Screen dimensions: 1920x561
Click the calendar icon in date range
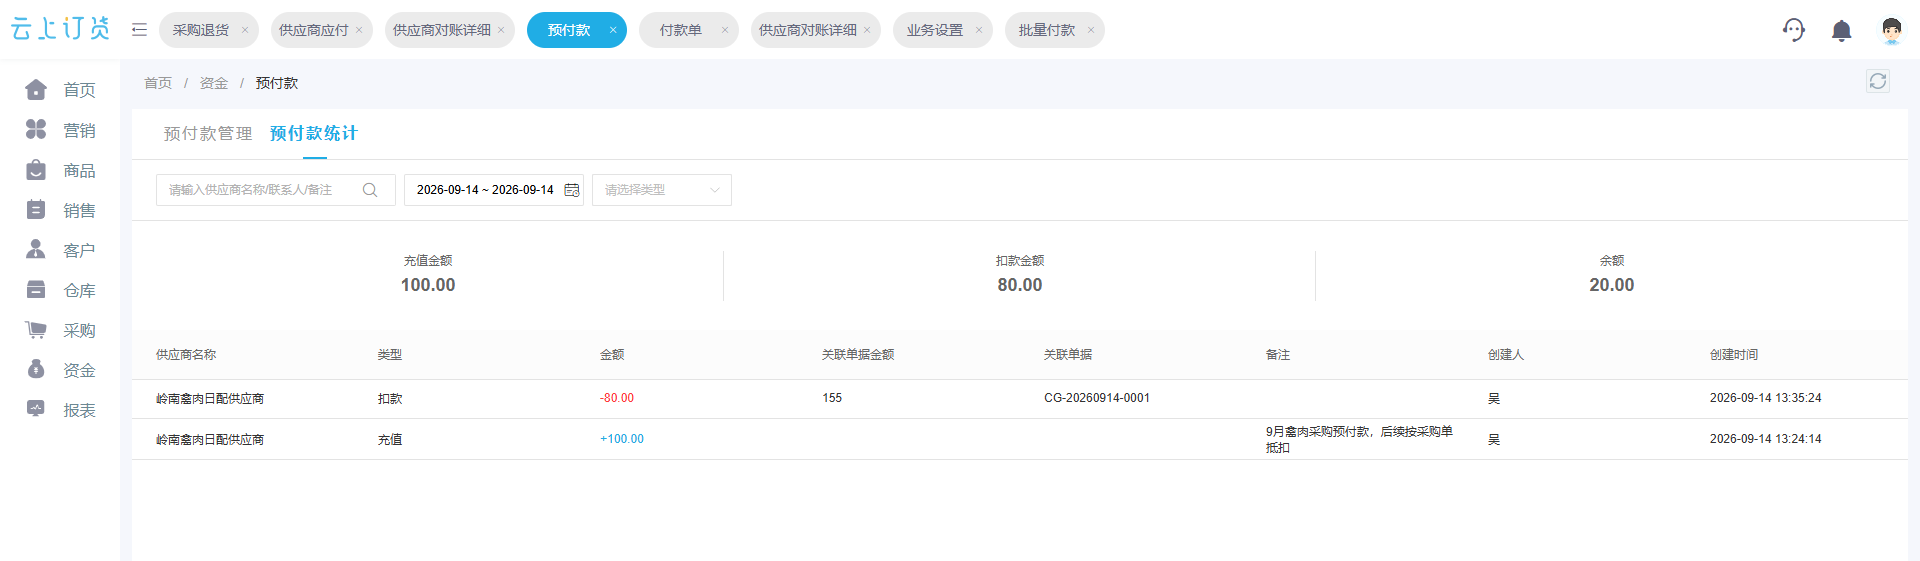point(572,190)
